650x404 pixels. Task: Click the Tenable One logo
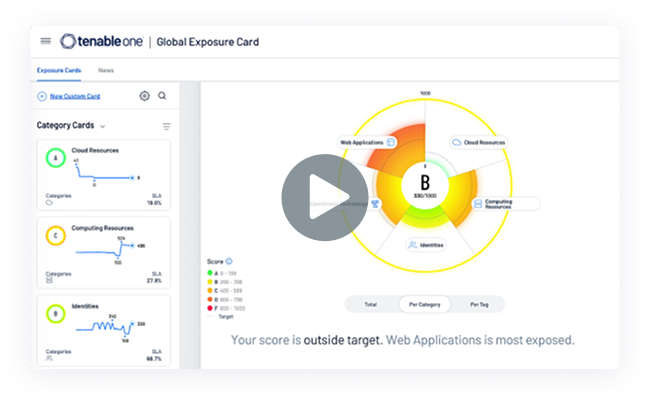click(x=102, y=41)
